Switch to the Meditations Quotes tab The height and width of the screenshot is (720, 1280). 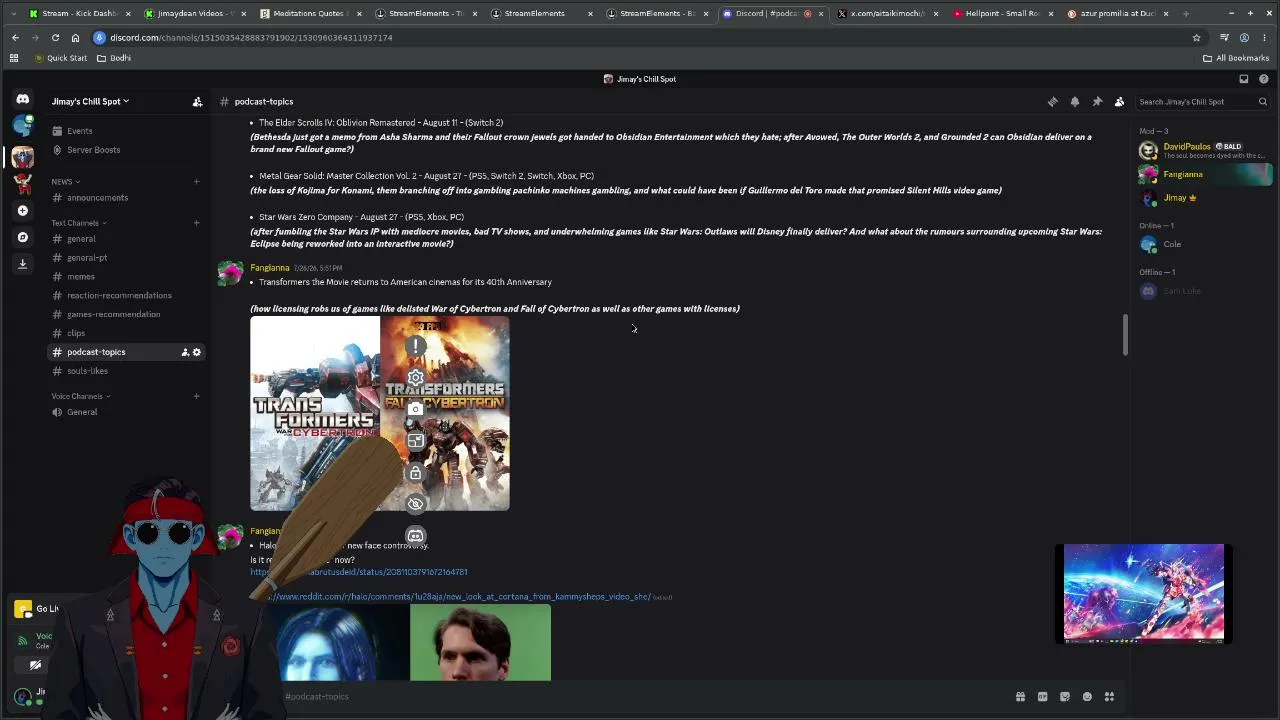click(x=309, y=14)
